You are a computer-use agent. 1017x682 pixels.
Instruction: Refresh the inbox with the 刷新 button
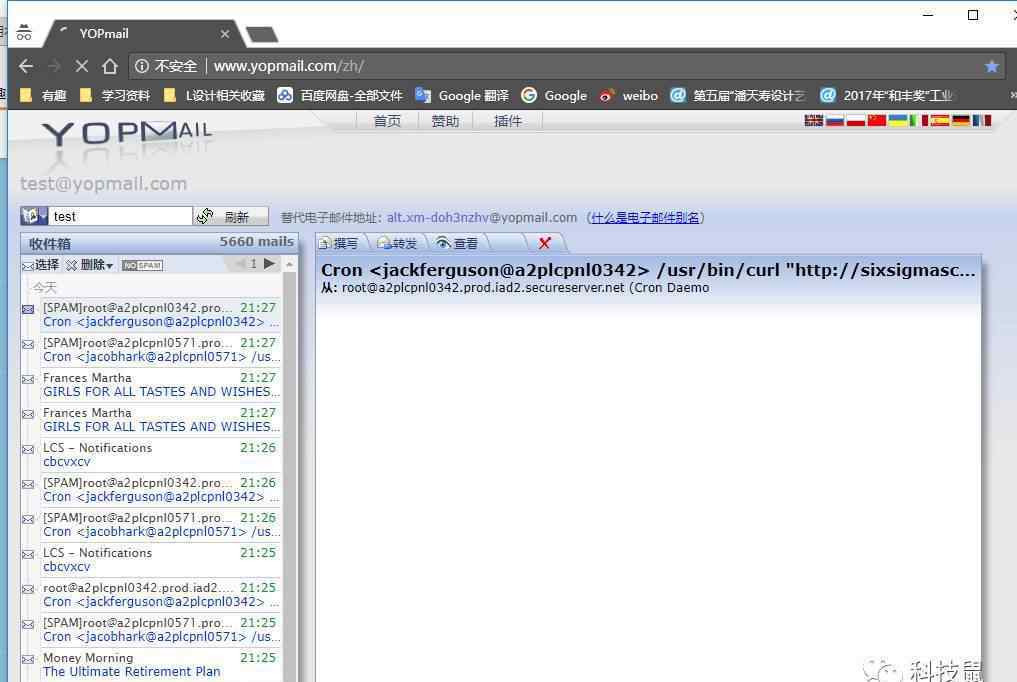pos(232,217)
